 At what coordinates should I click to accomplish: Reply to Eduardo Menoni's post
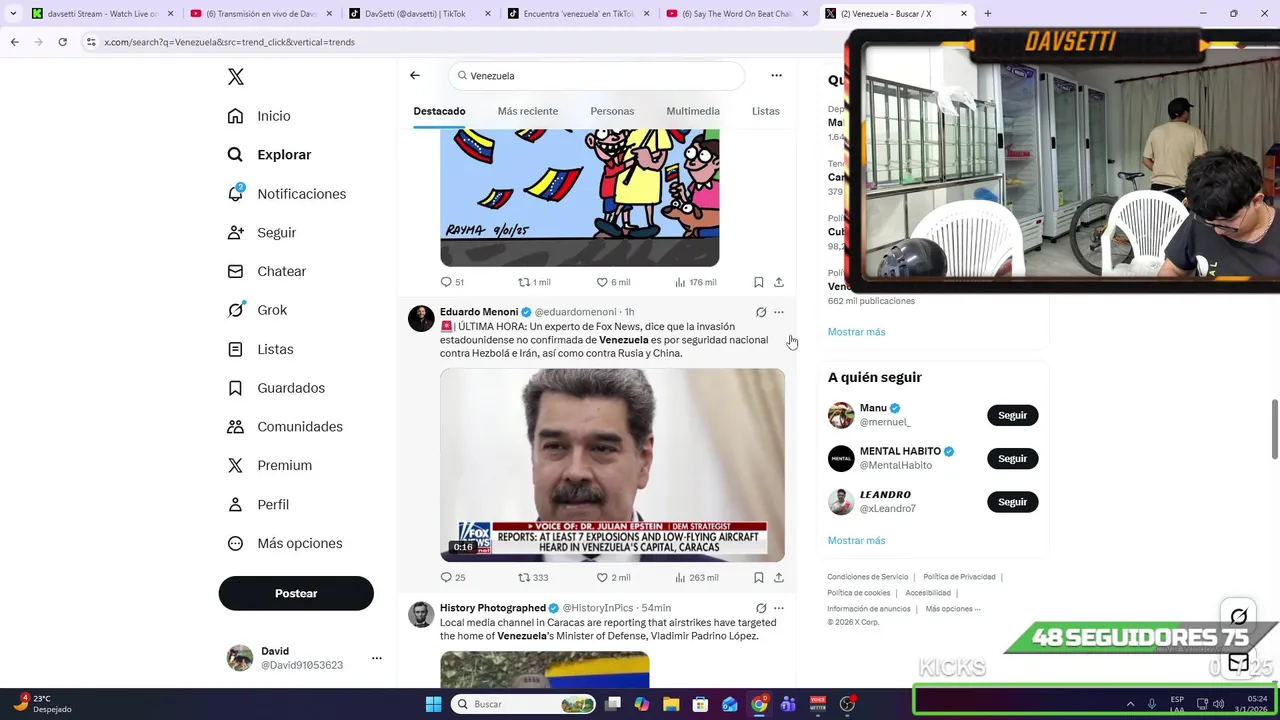click(x=452, y=578)
